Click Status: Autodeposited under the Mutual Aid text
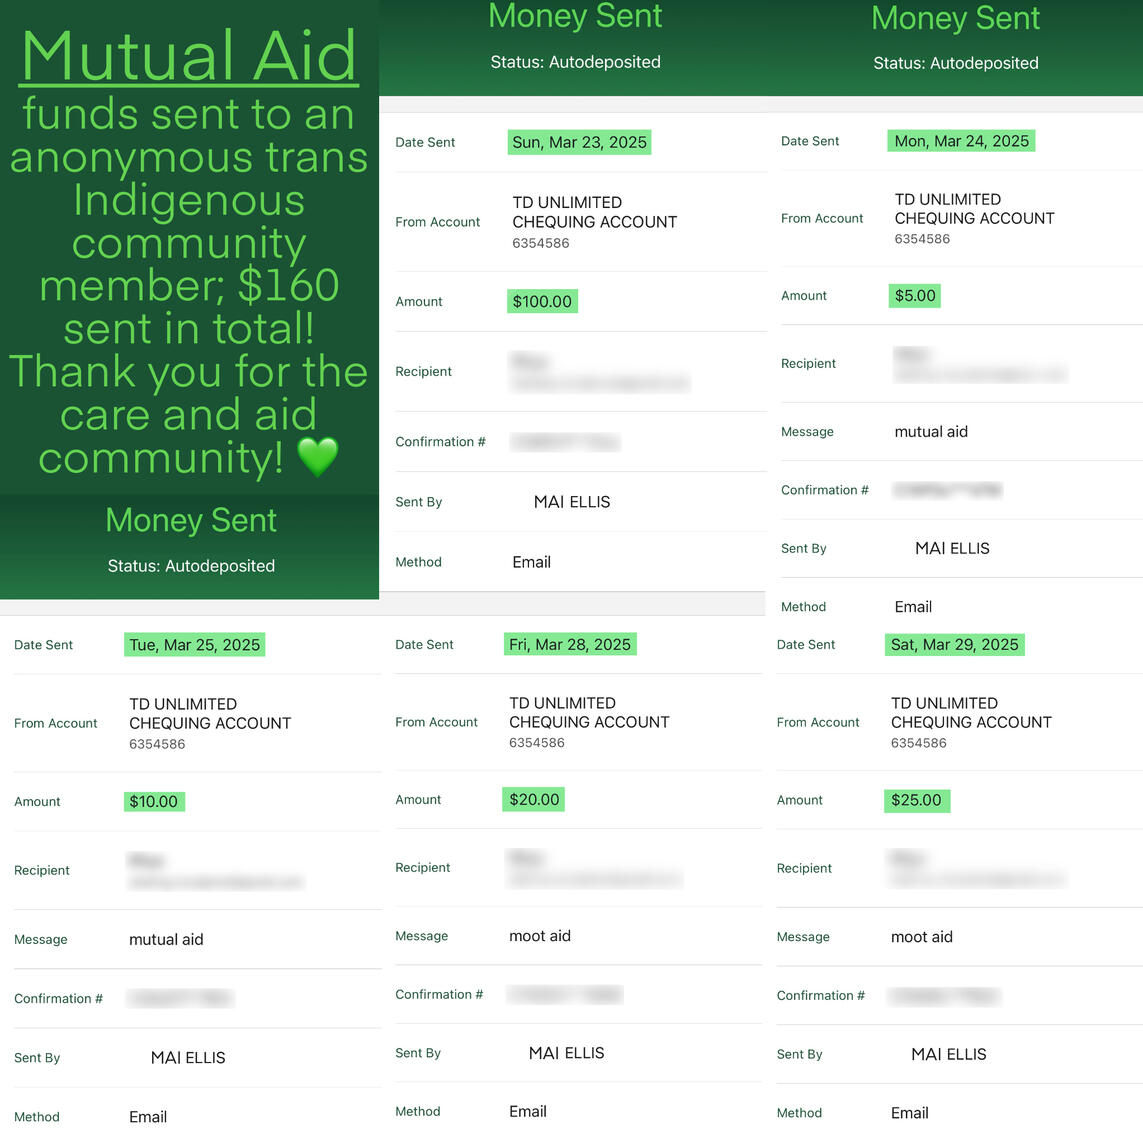This screenshot has height=1143, width=1143. click(x=191, y=566)
